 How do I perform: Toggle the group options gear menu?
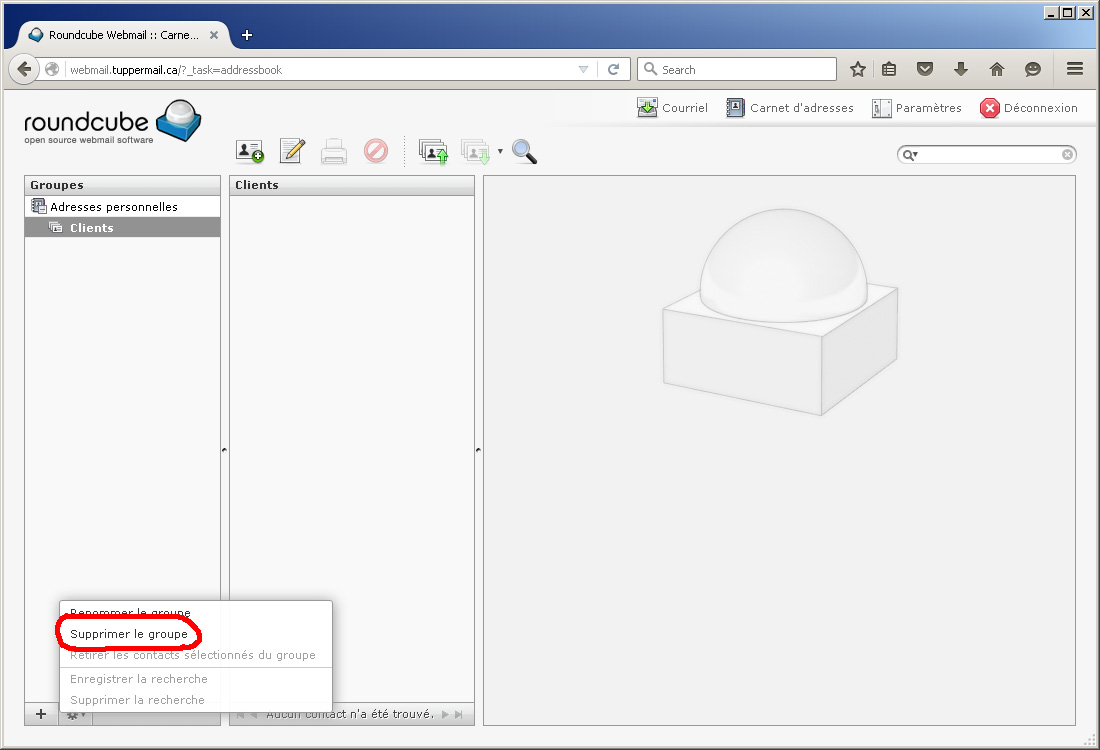[x=75, y=714]
